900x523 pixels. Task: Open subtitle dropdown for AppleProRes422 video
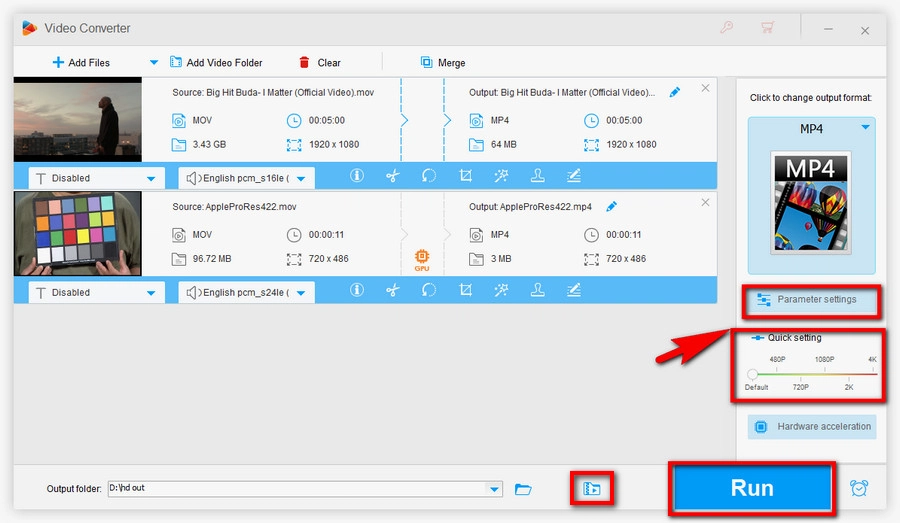(96, 292)
